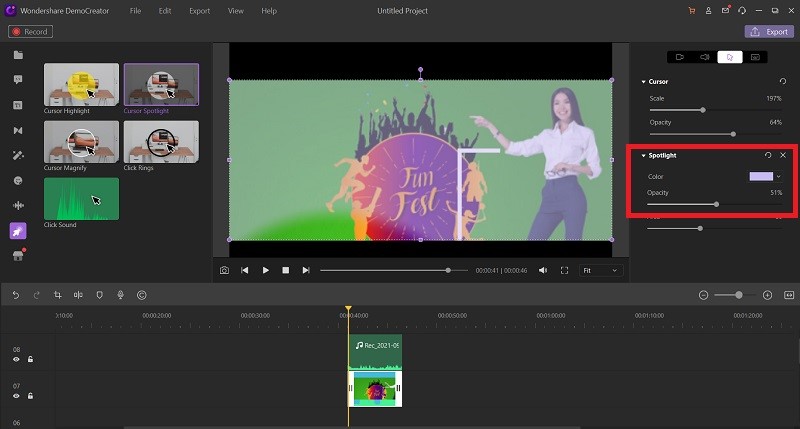Zoom in the timeline
The width and height of the screenshot is (800, 429).
pos(767,295)
